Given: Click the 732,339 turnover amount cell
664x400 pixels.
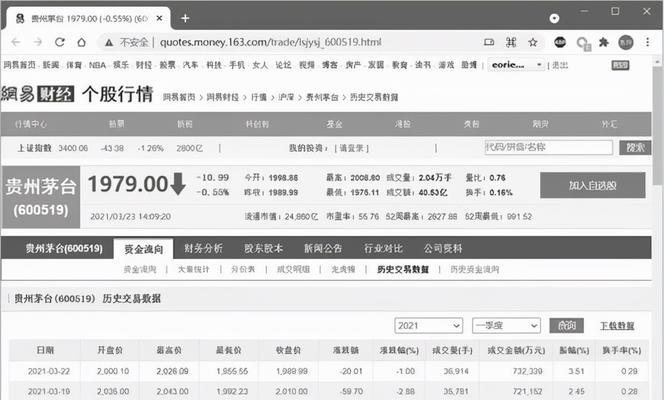Looking at the screenshot, I should click(527, 371).
